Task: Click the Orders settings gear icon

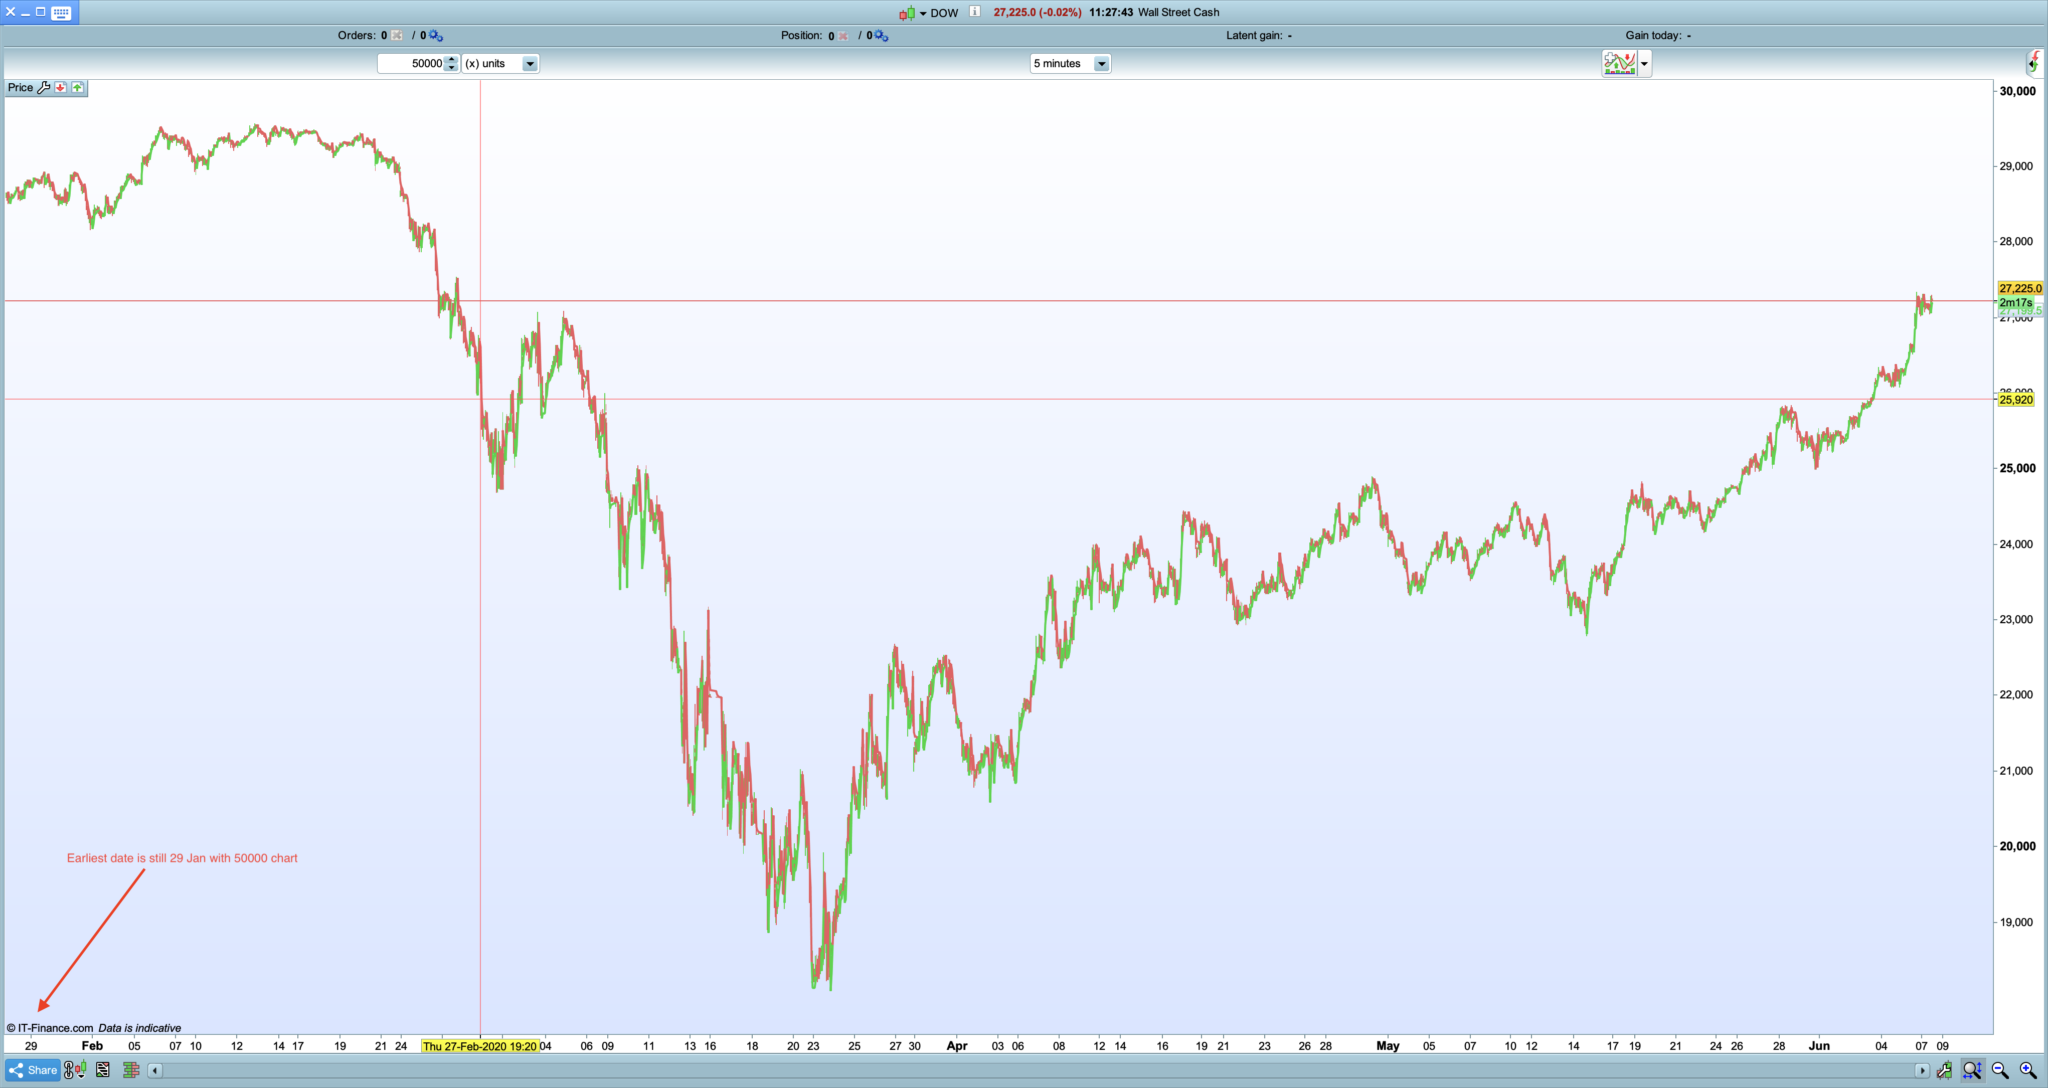Action: [x=436, y=36]
